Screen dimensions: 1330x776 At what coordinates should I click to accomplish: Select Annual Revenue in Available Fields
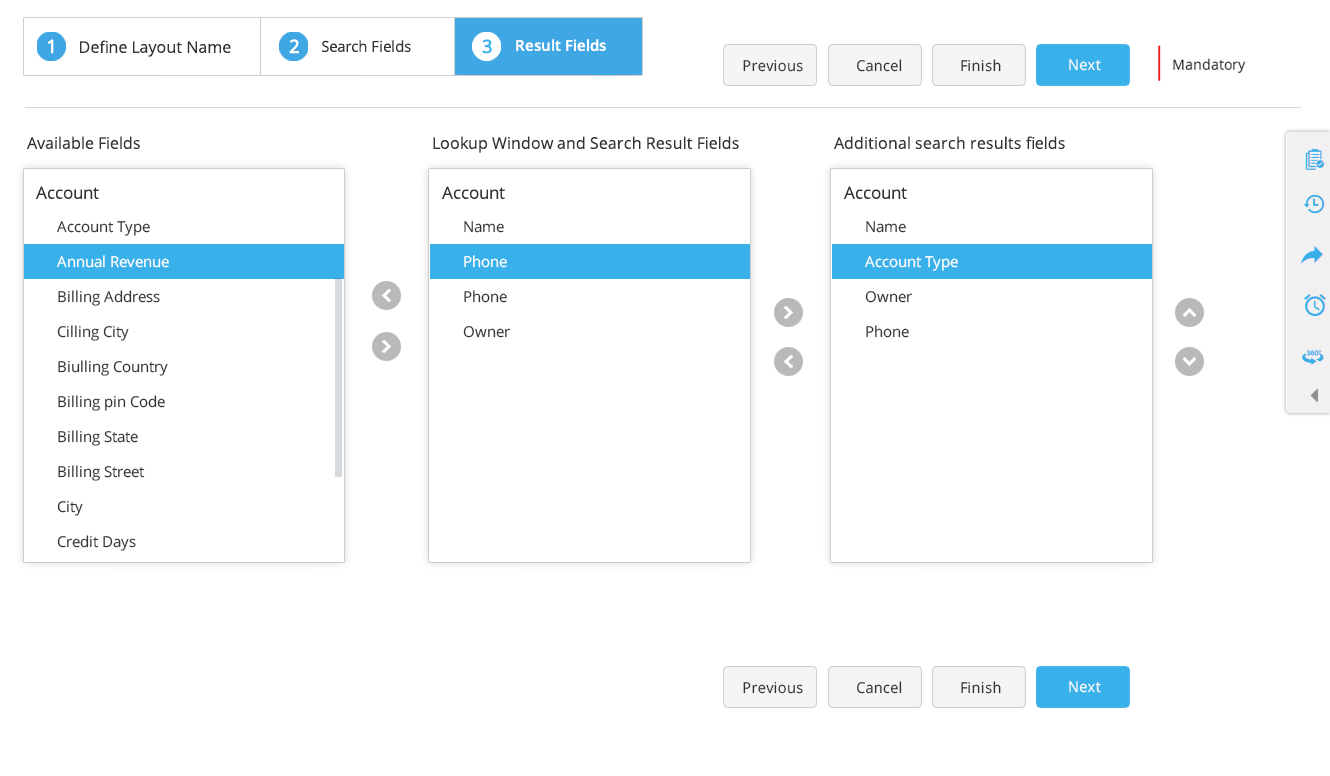click(184, 262)
